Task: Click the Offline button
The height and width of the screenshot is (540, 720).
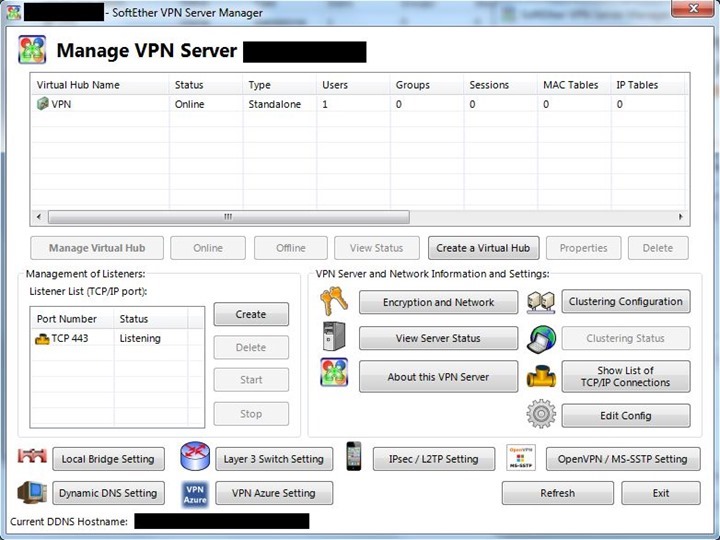Action: pyautogui.click(x=291, y=248)
